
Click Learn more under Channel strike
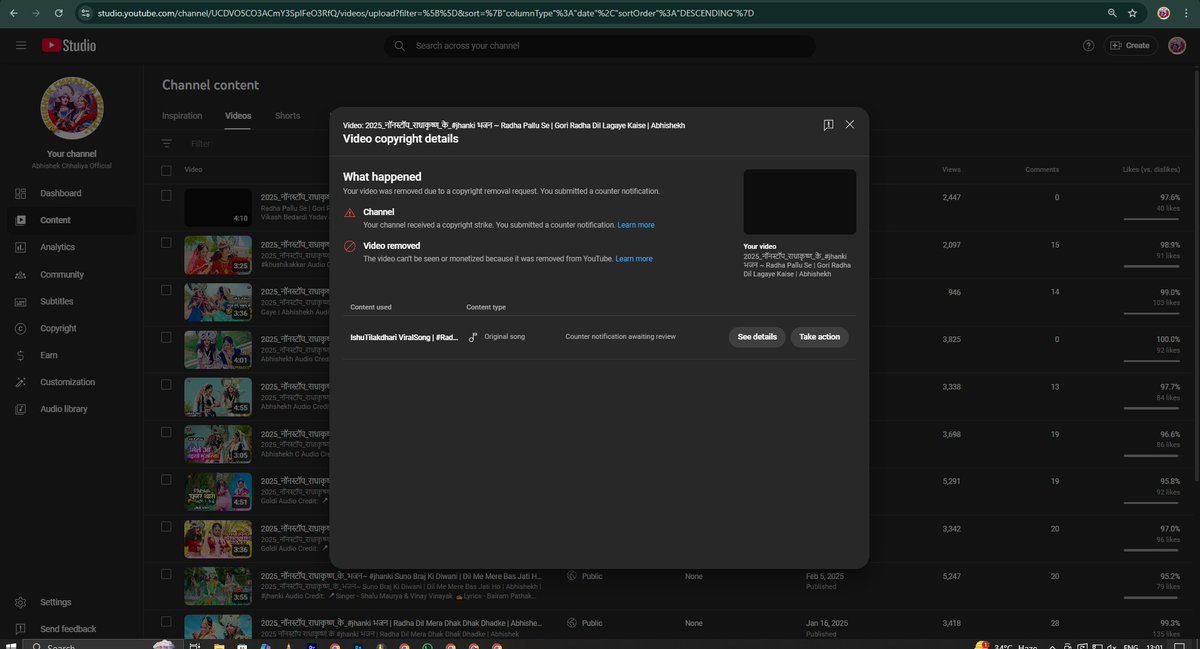coord(636,225)
